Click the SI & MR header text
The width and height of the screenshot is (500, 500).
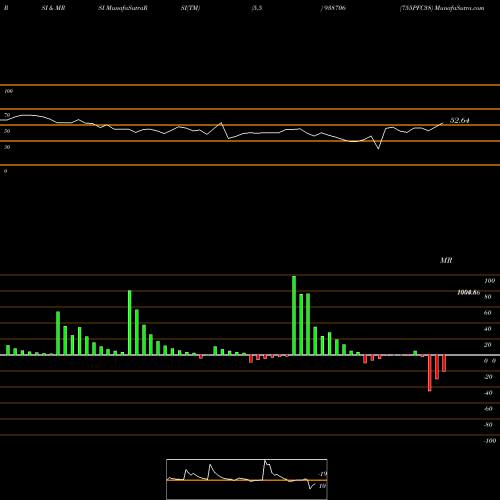coord(53,8)
